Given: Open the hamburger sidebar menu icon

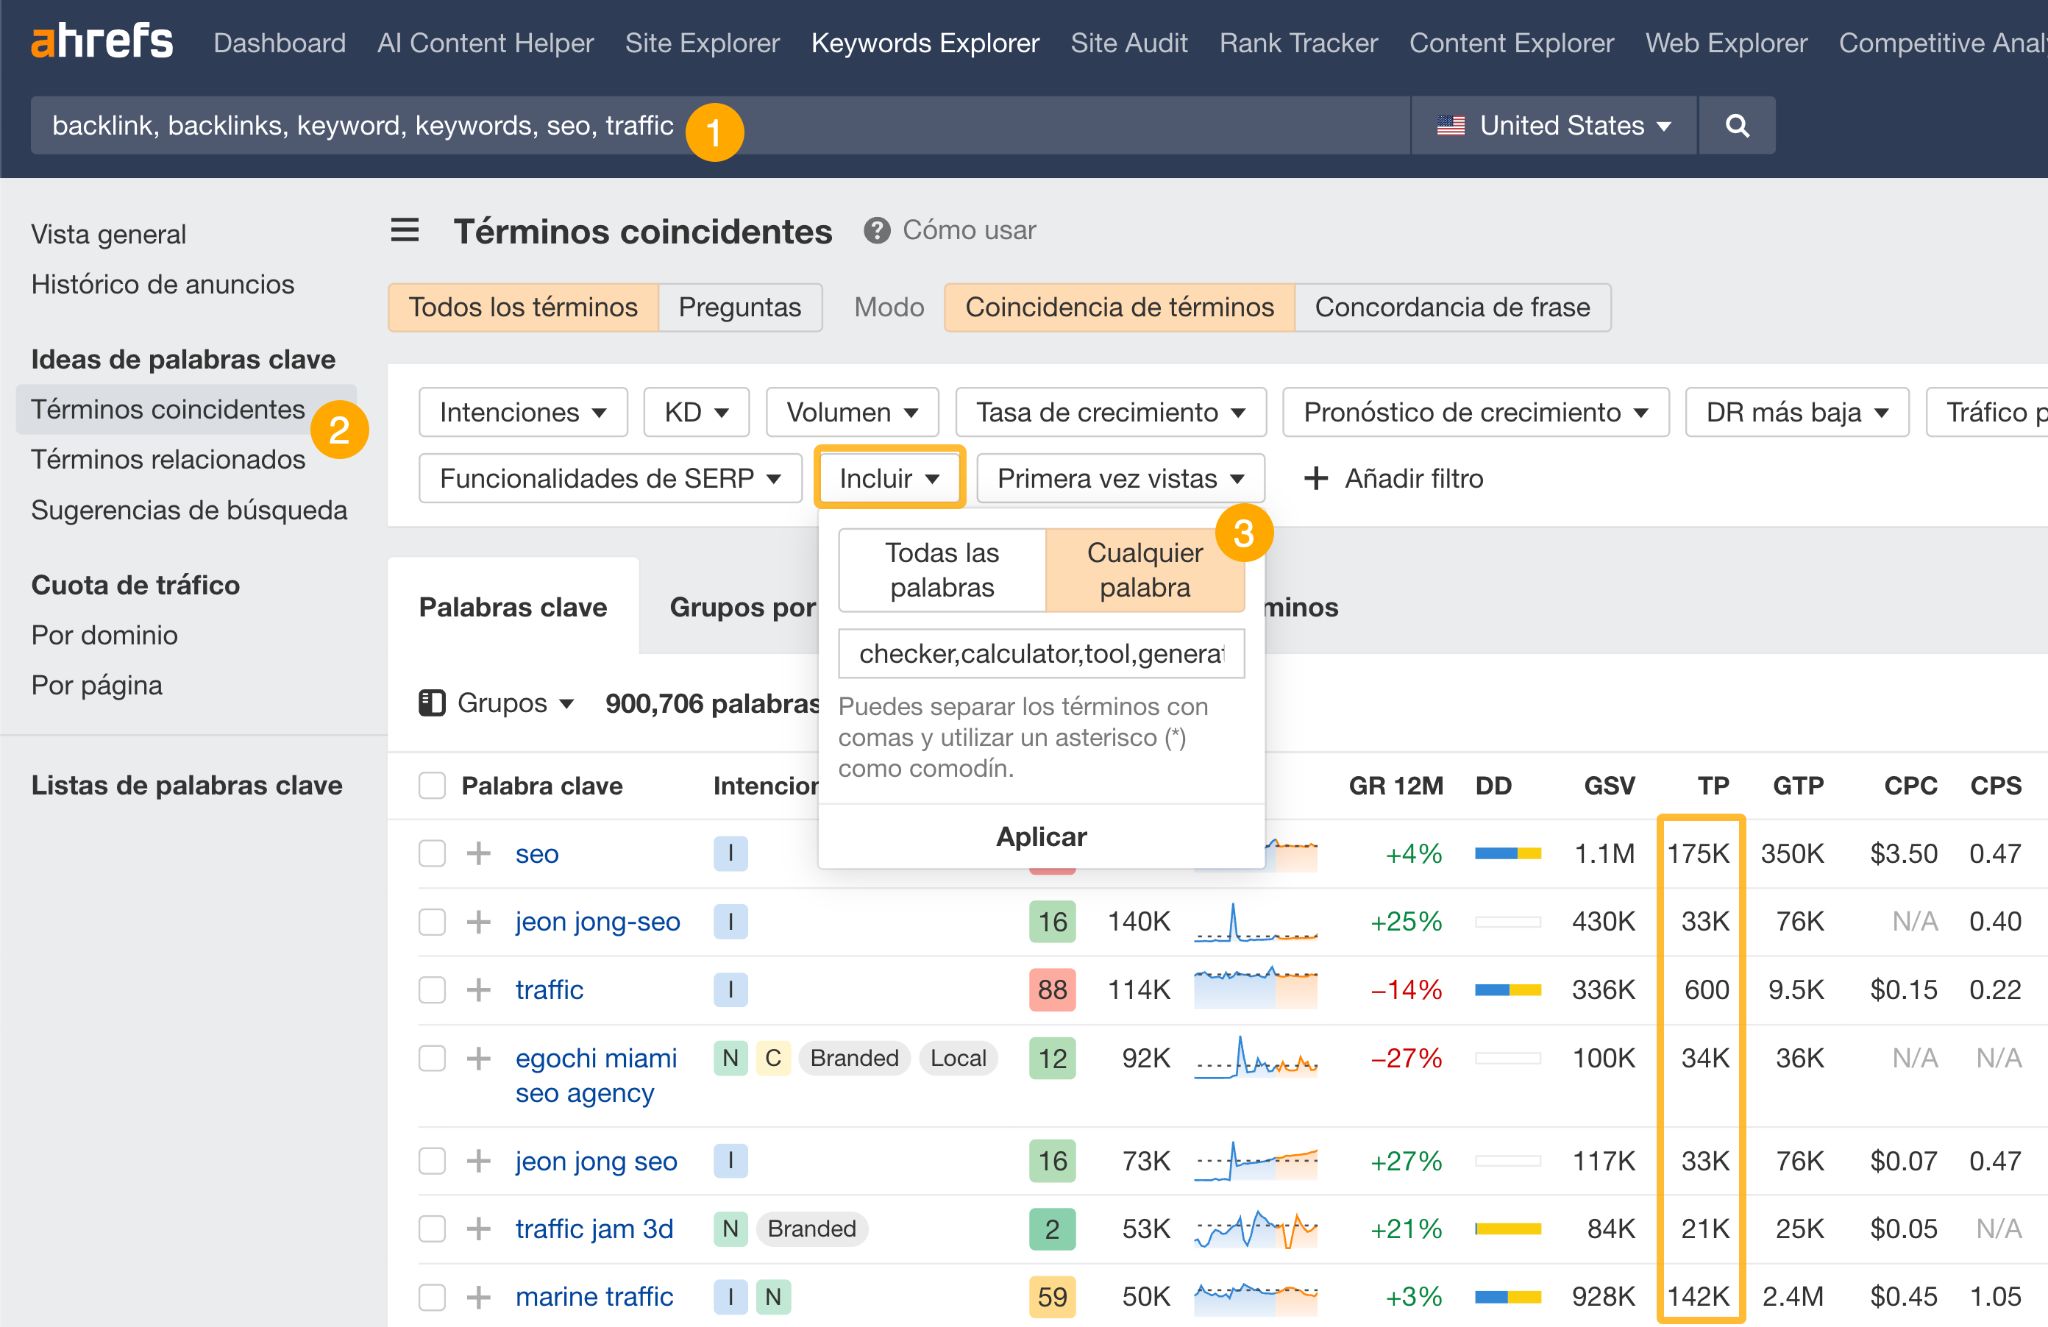Looking at the screenshot, I should pyautogui.click(x=405, y=231).
